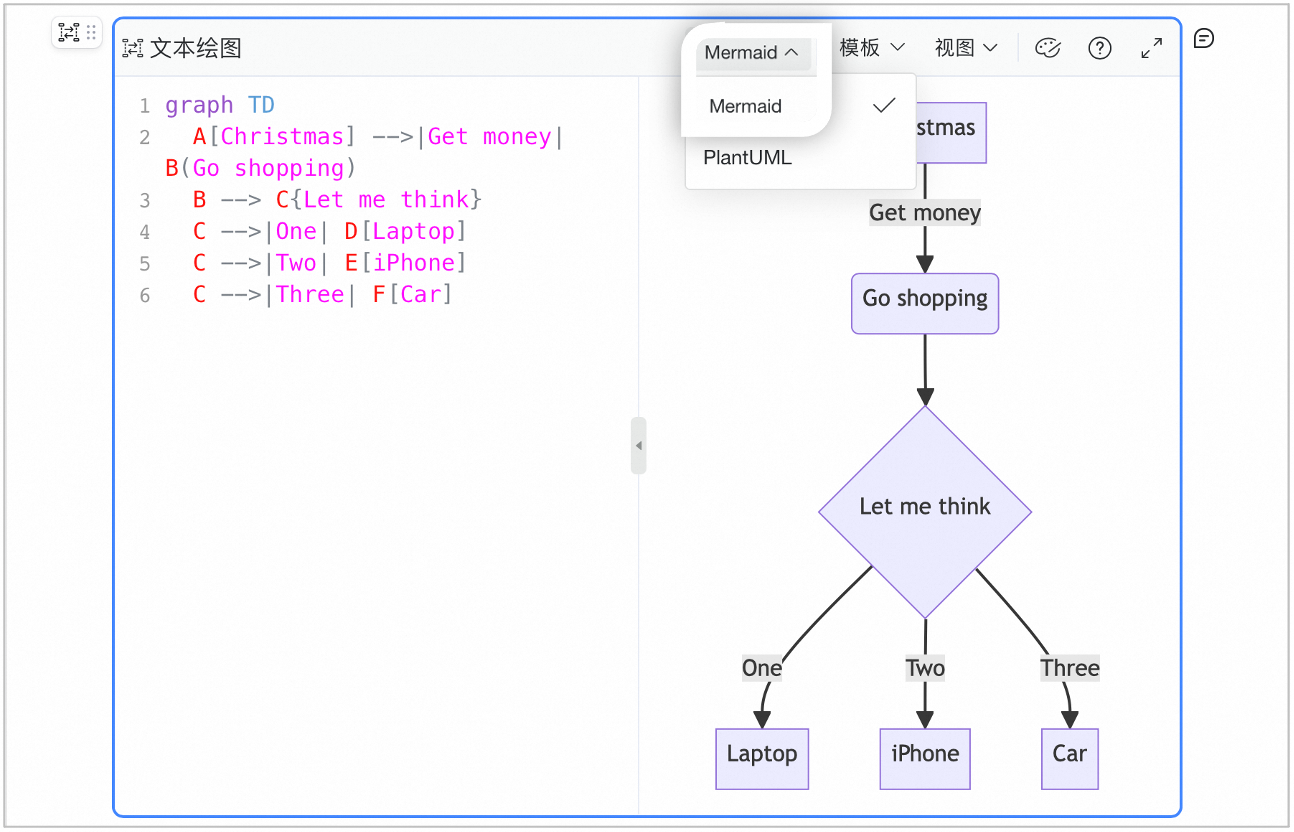The height and width of the screenshot is (832, 1294).
Task: Collapse the Mermaid syntax dropdown
Action: click(x=752, y=53)
